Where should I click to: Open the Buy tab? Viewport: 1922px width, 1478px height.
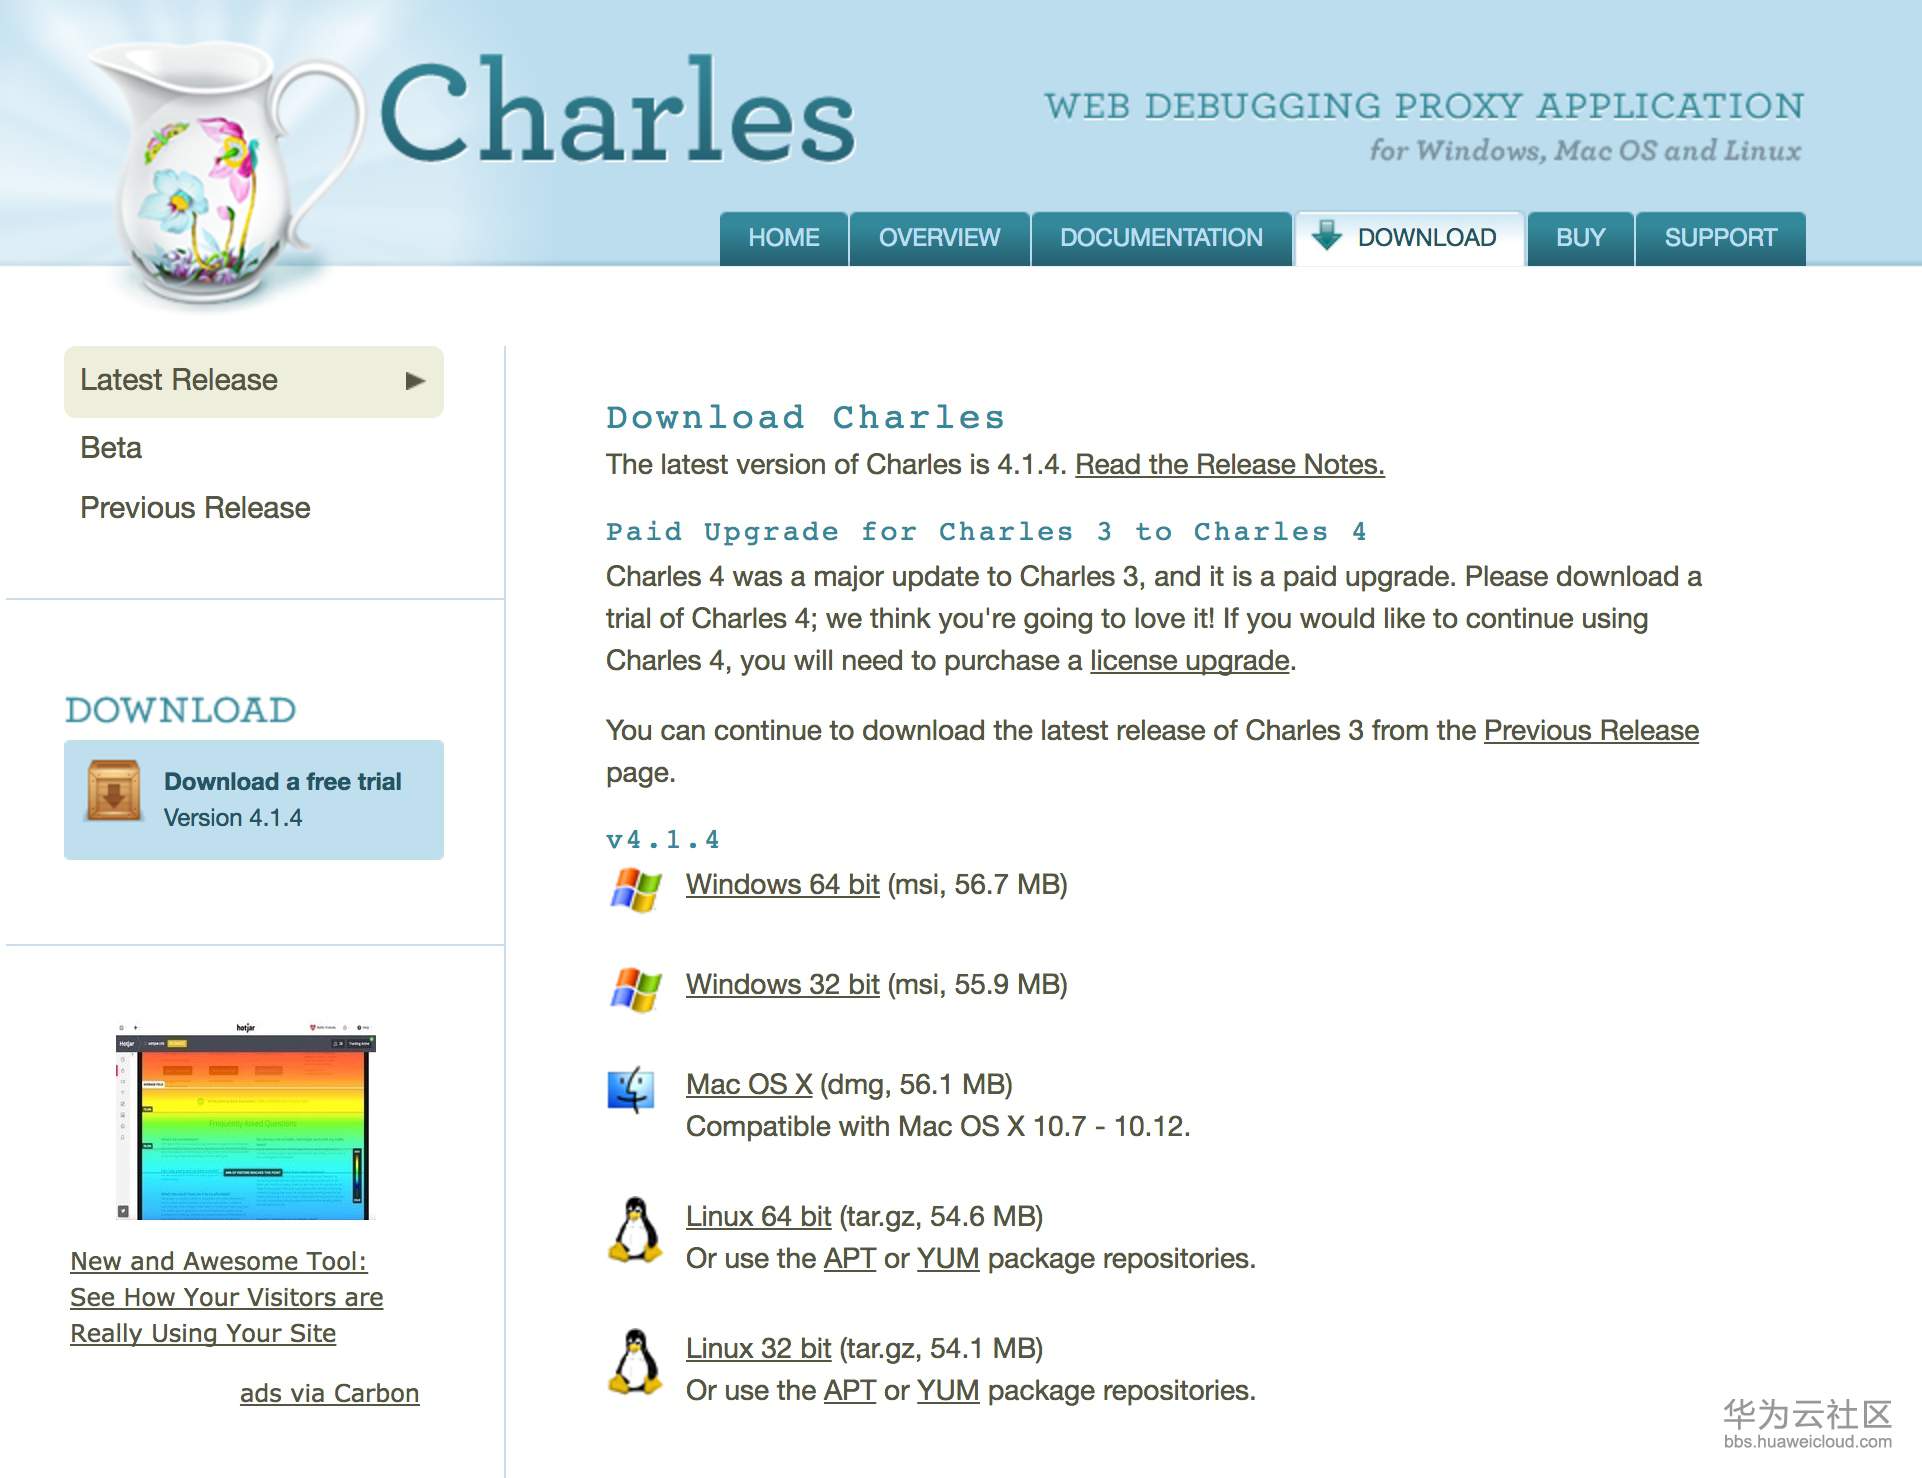tap(1580, 238)
